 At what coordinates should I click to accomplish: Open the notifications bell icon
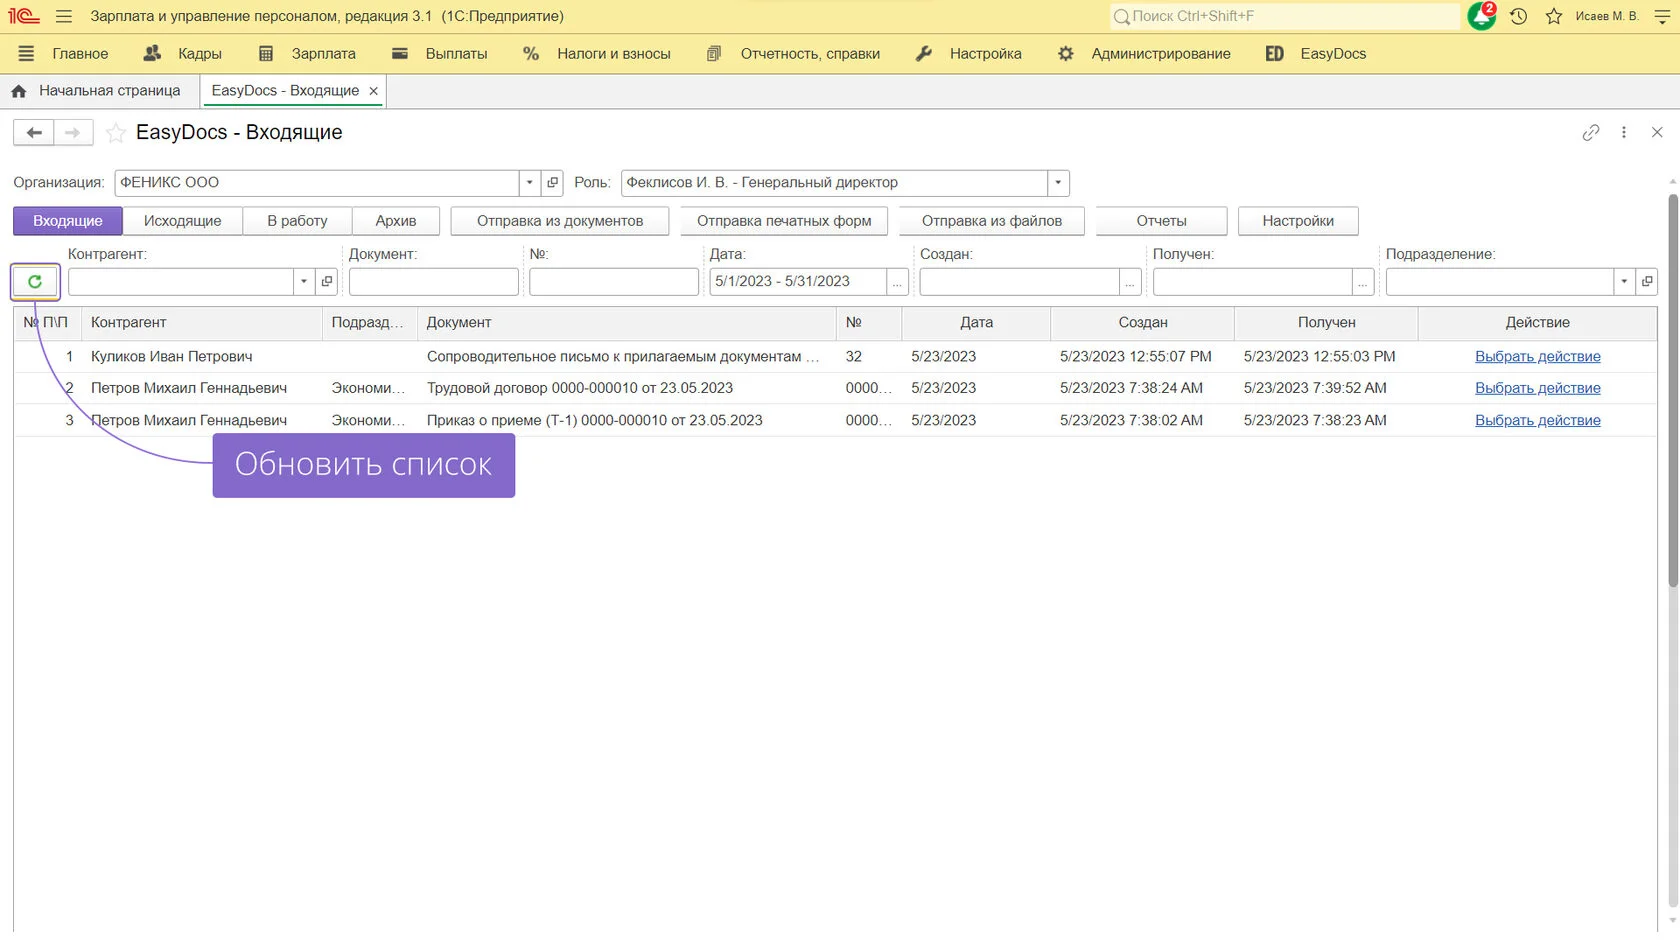pyautogui.click(x=1480, y=16)
